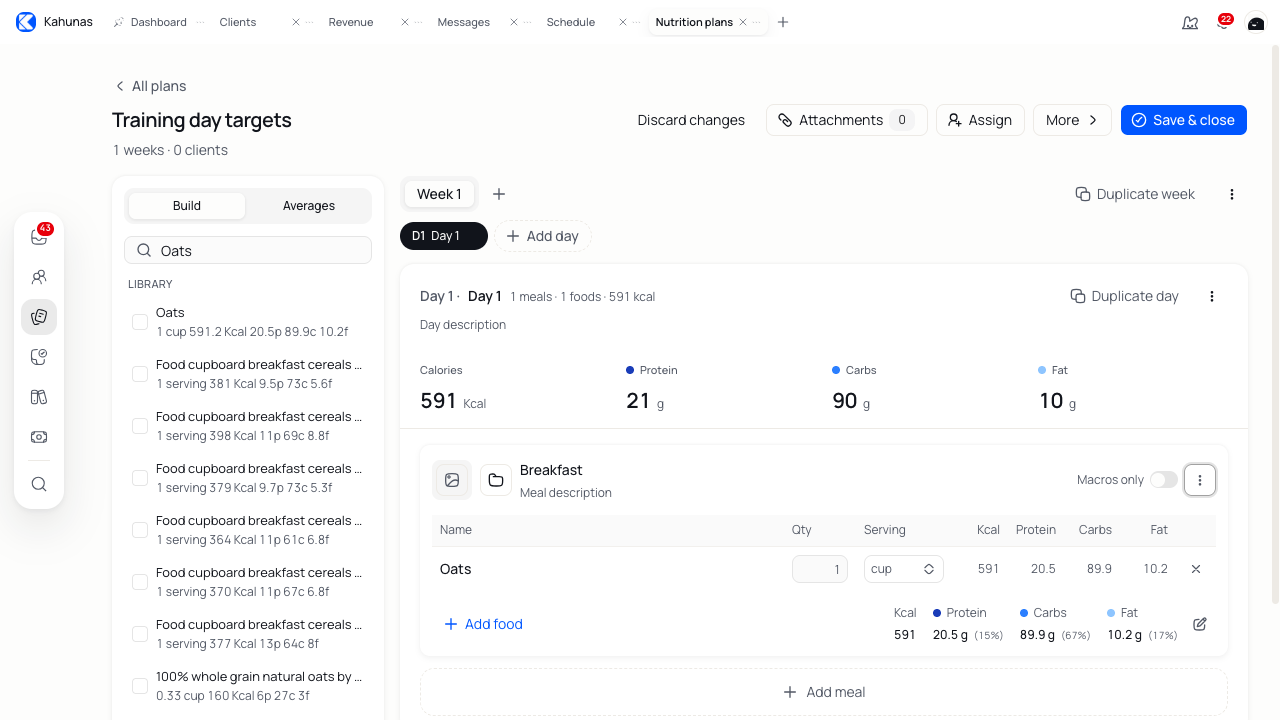Remove Oats row with the X icon
This screenshot has height=720, width=1280.
[1196, 569]
